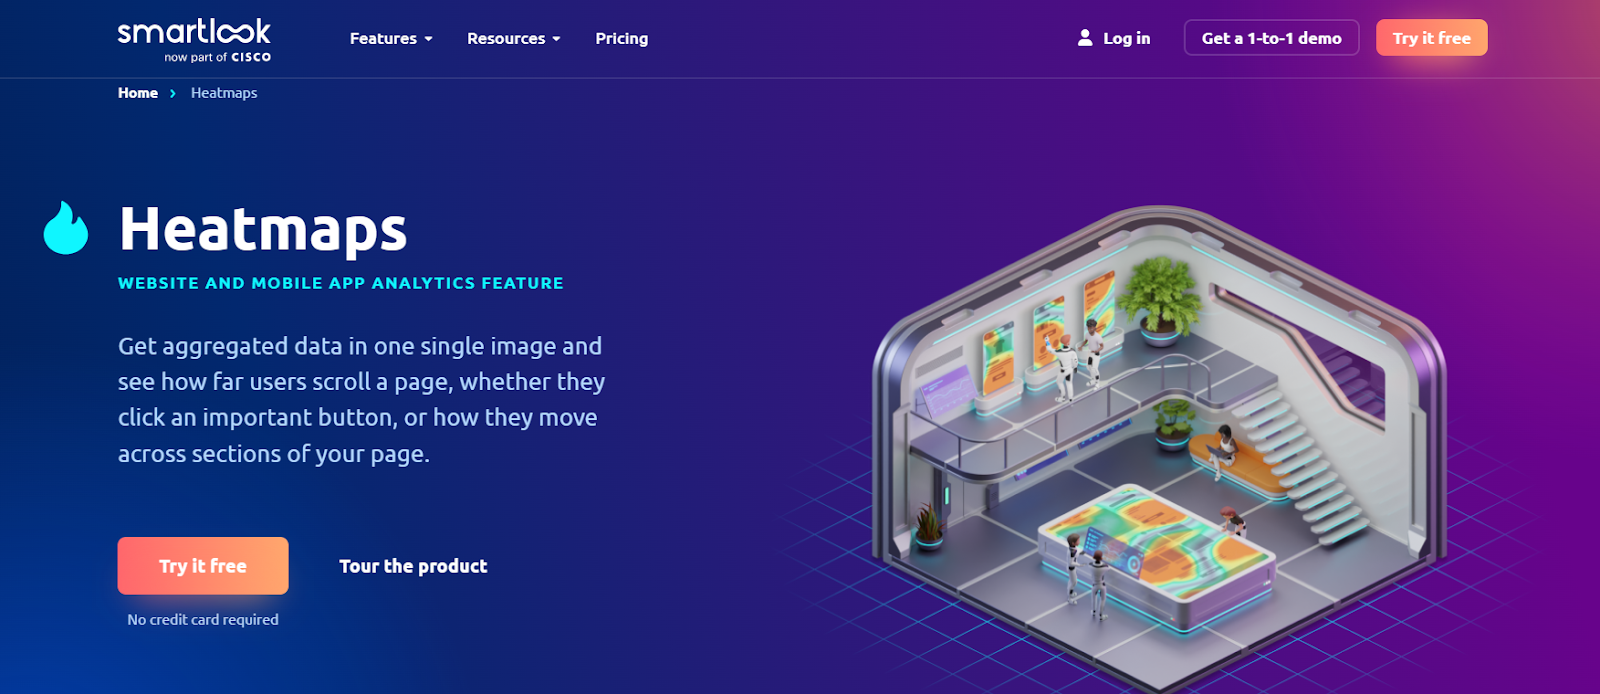Image resolution: width=1600 pixels, height=694 pixels.
Task: Click the user profile icon near Log in
Action: [1085, 38]
